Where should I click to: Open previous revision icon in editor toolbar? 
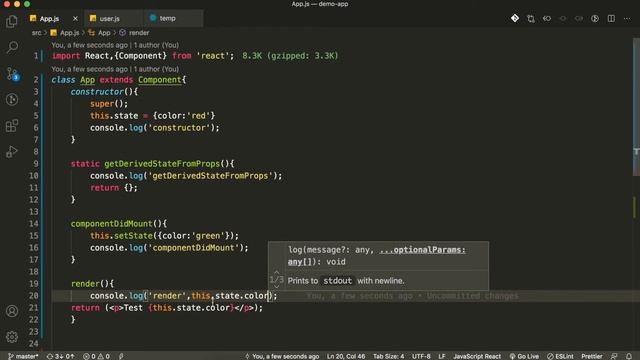547,18
